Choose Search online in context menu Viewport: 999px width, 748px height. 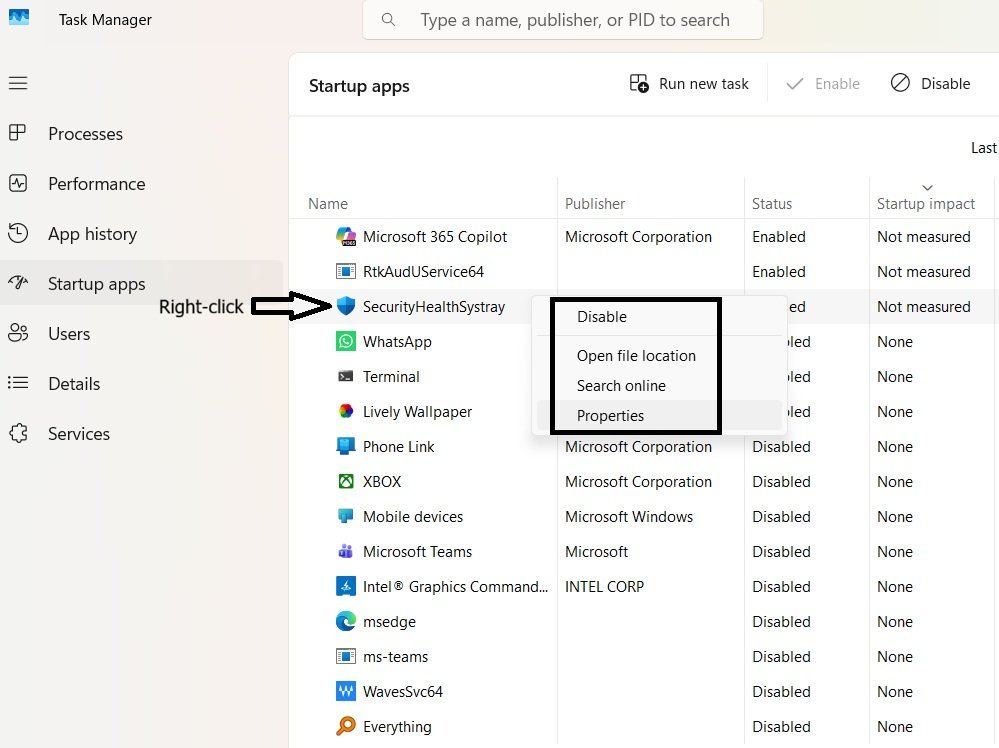(659, 385)
